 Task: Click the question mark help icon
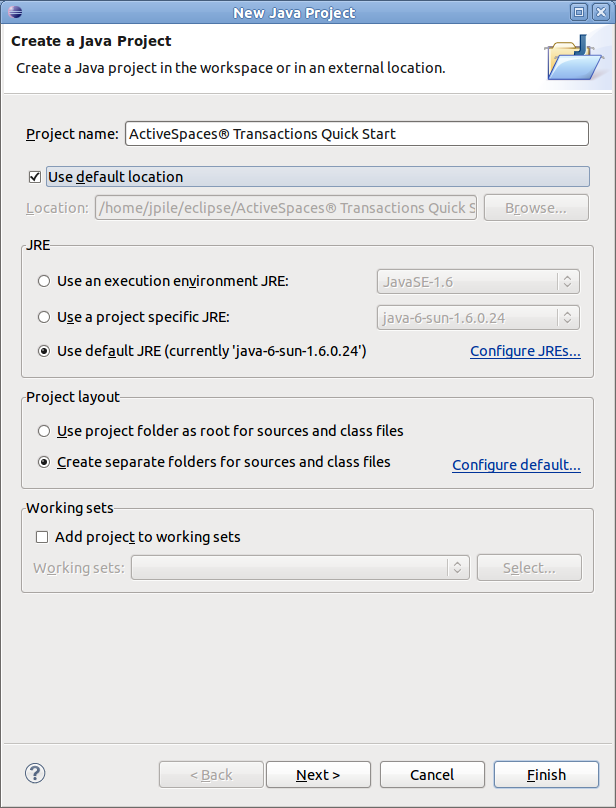pos(34,773)
